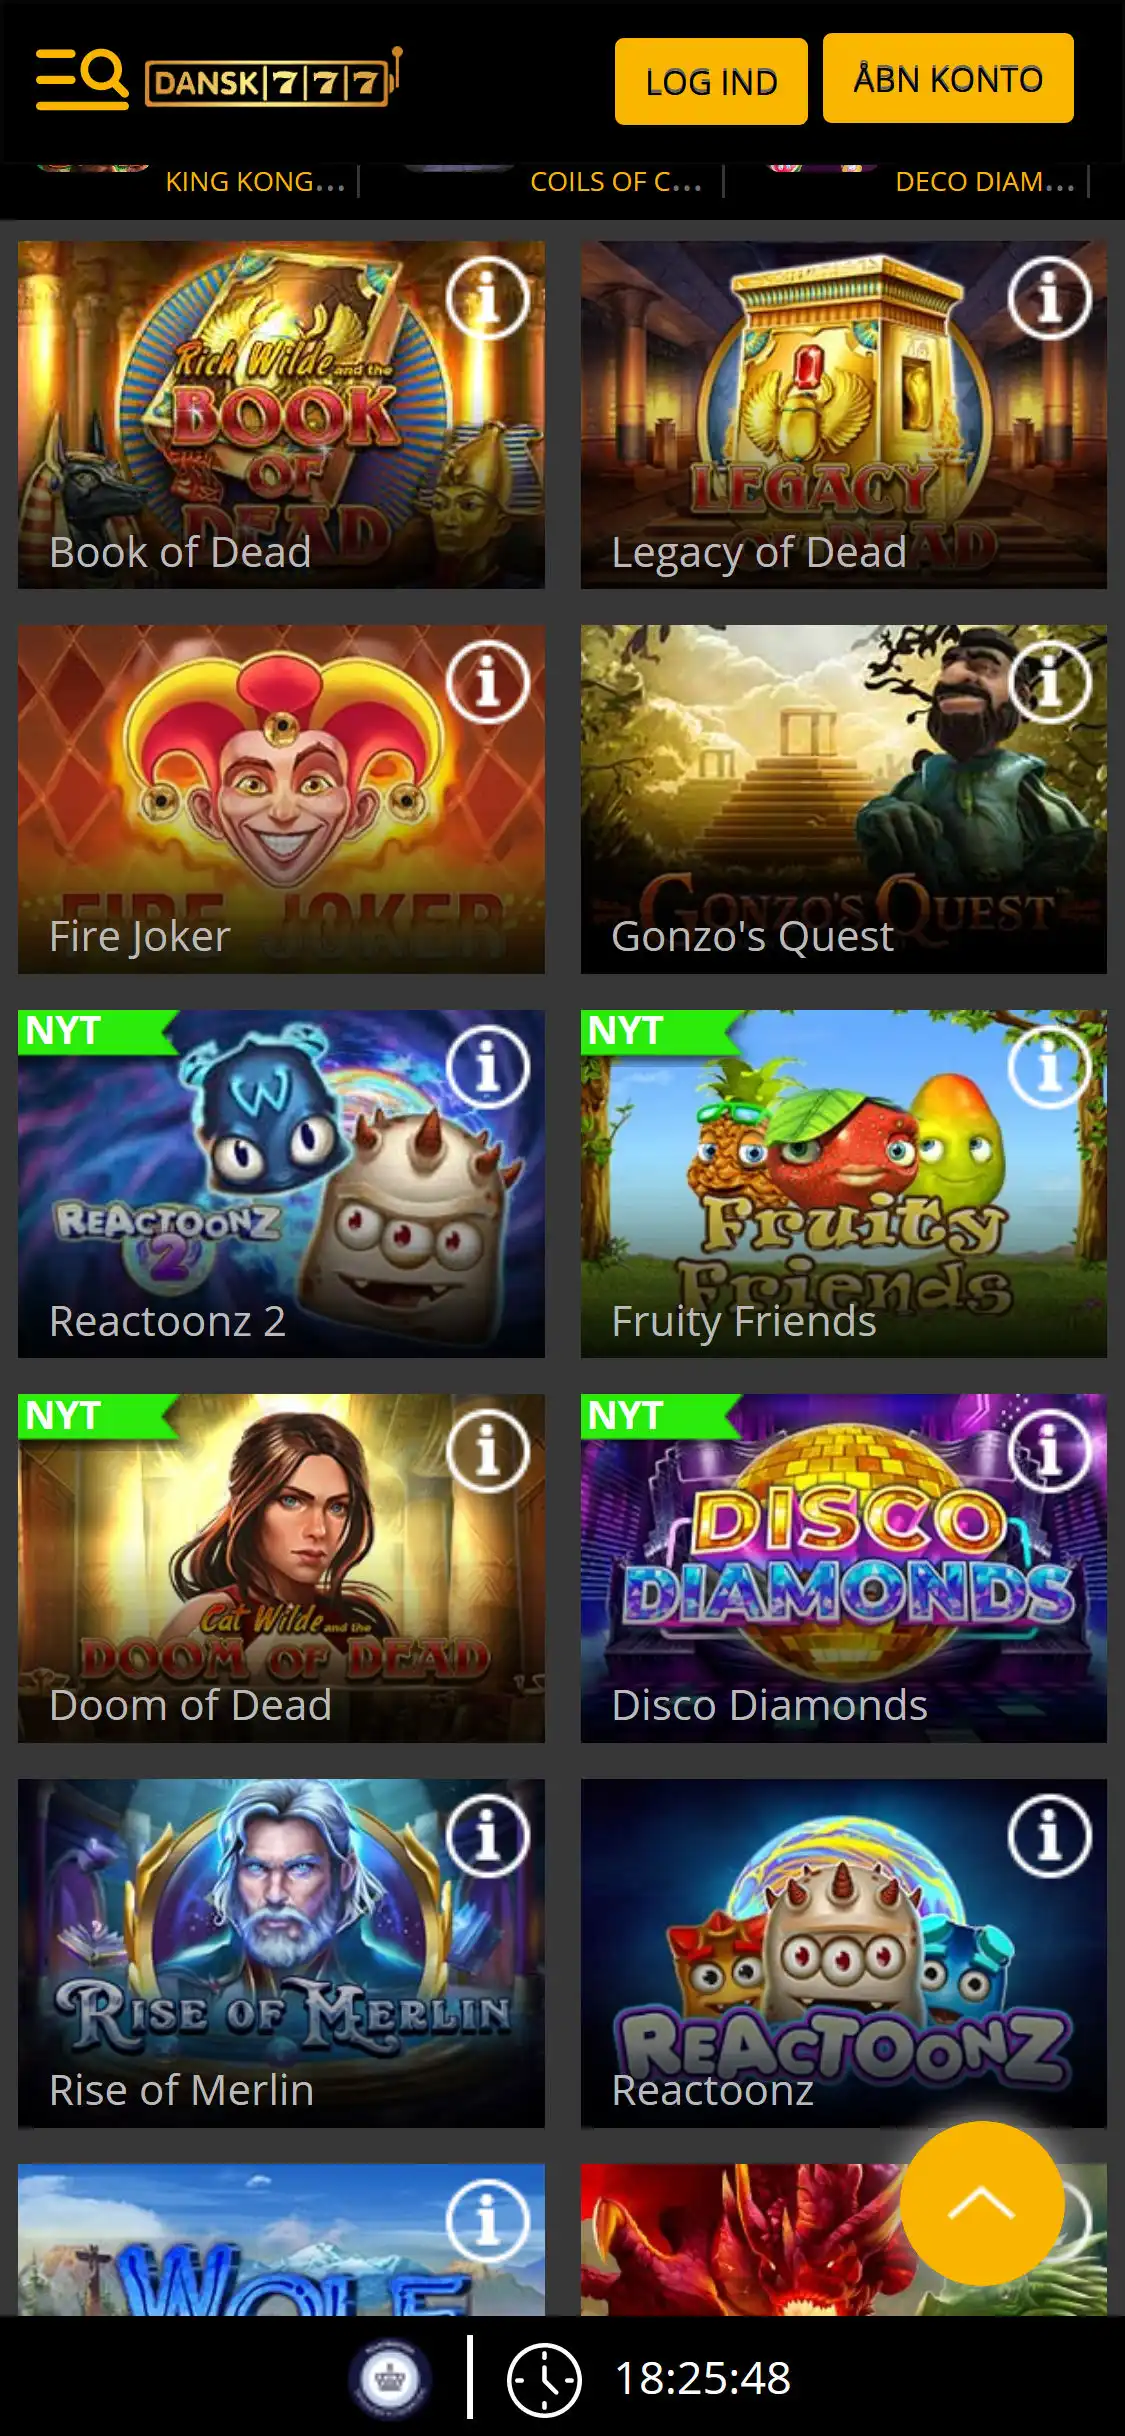The image size is (1125, 2436).
Task: Open info for Book of Dead
Action: coord(487,298)
